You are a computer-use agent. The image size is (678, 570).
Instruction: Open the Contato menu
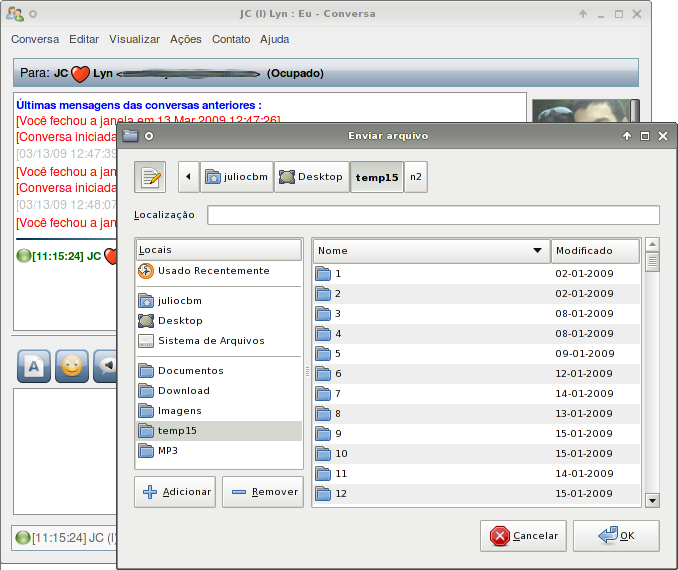coord(231,39)
